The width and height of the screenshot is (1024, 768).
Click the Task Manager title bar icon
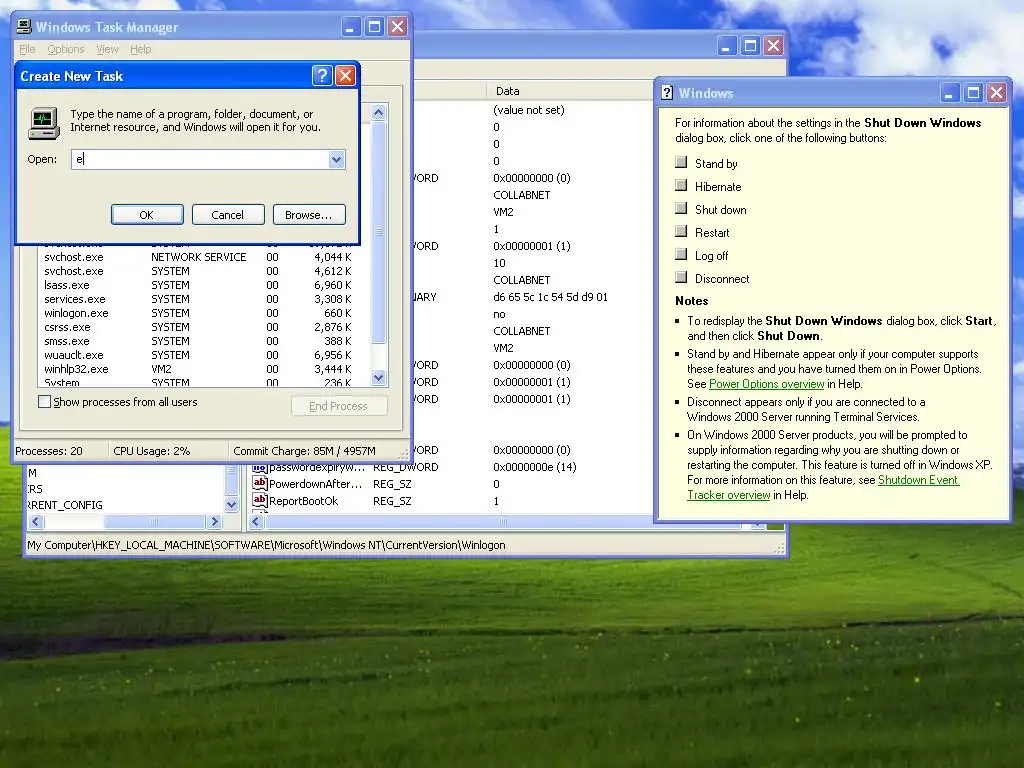[24, 26]
